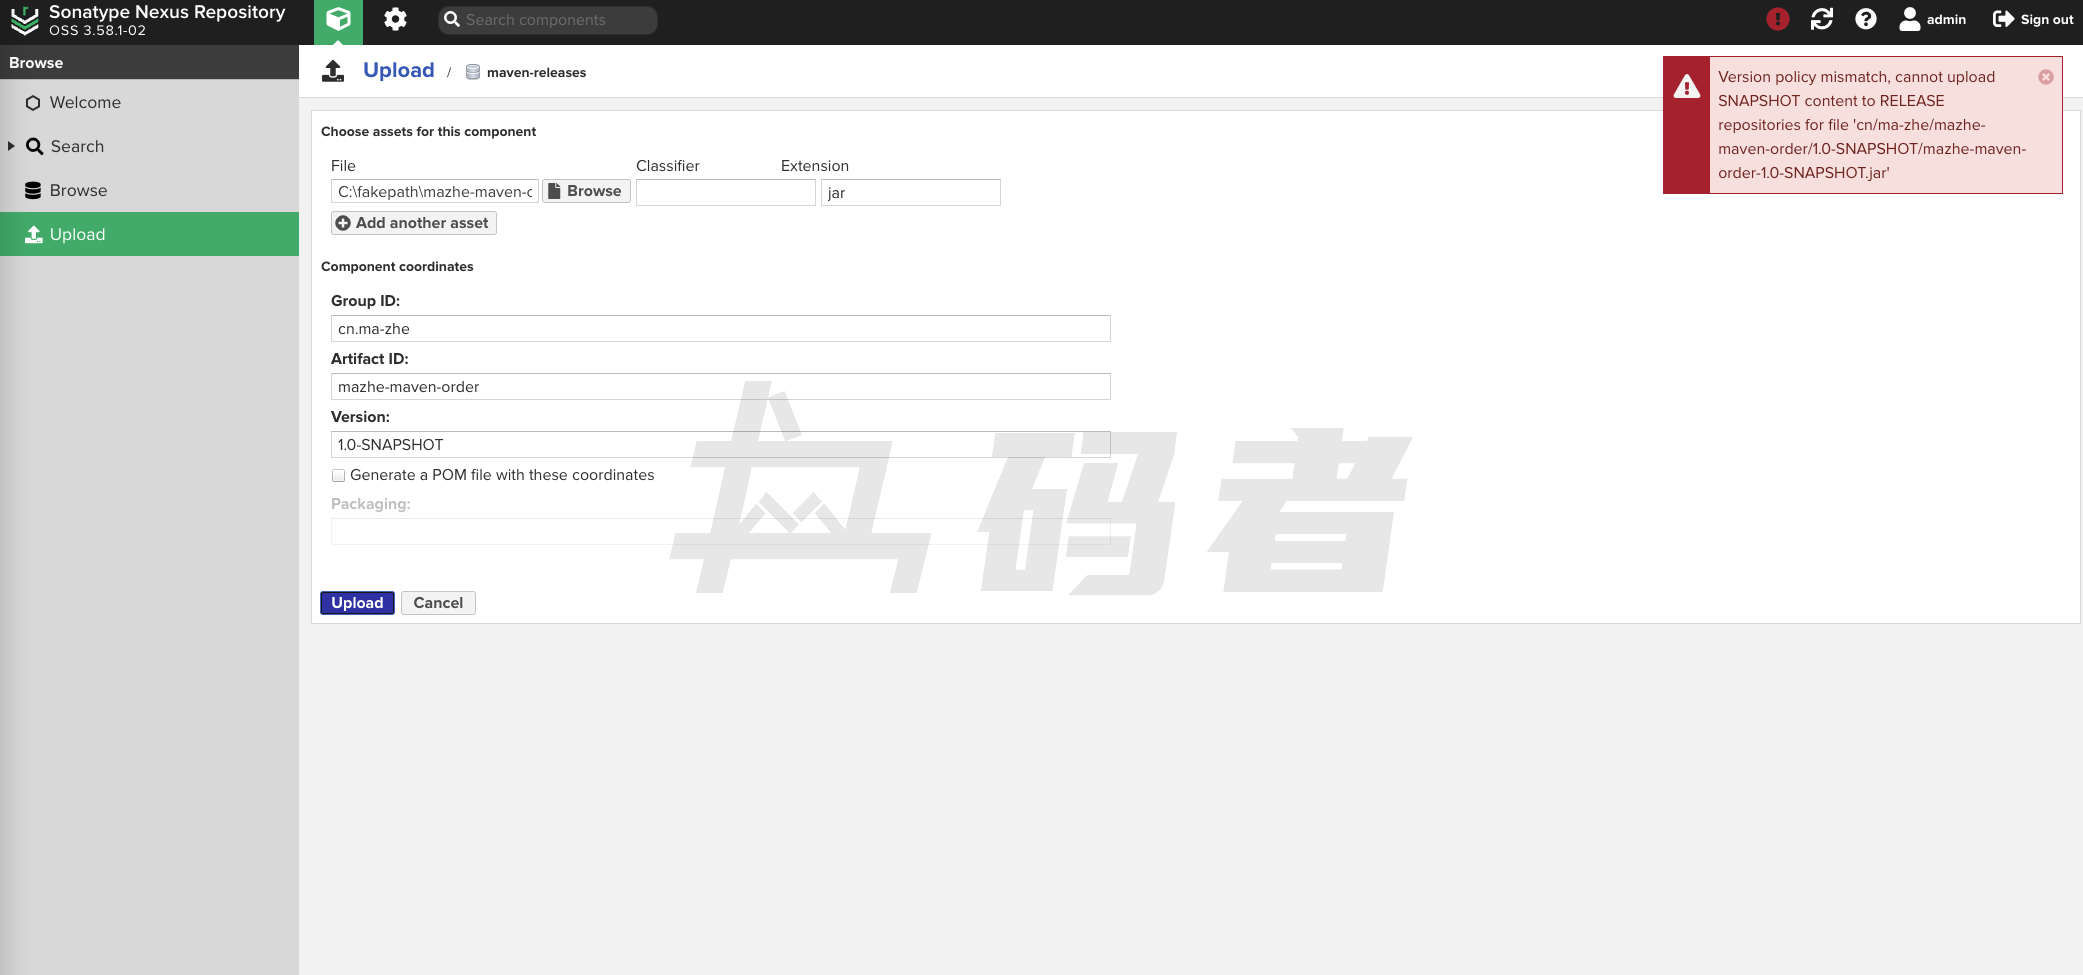
Task: Dismiss the version policy error notification
Action: tap(2045, 77)
